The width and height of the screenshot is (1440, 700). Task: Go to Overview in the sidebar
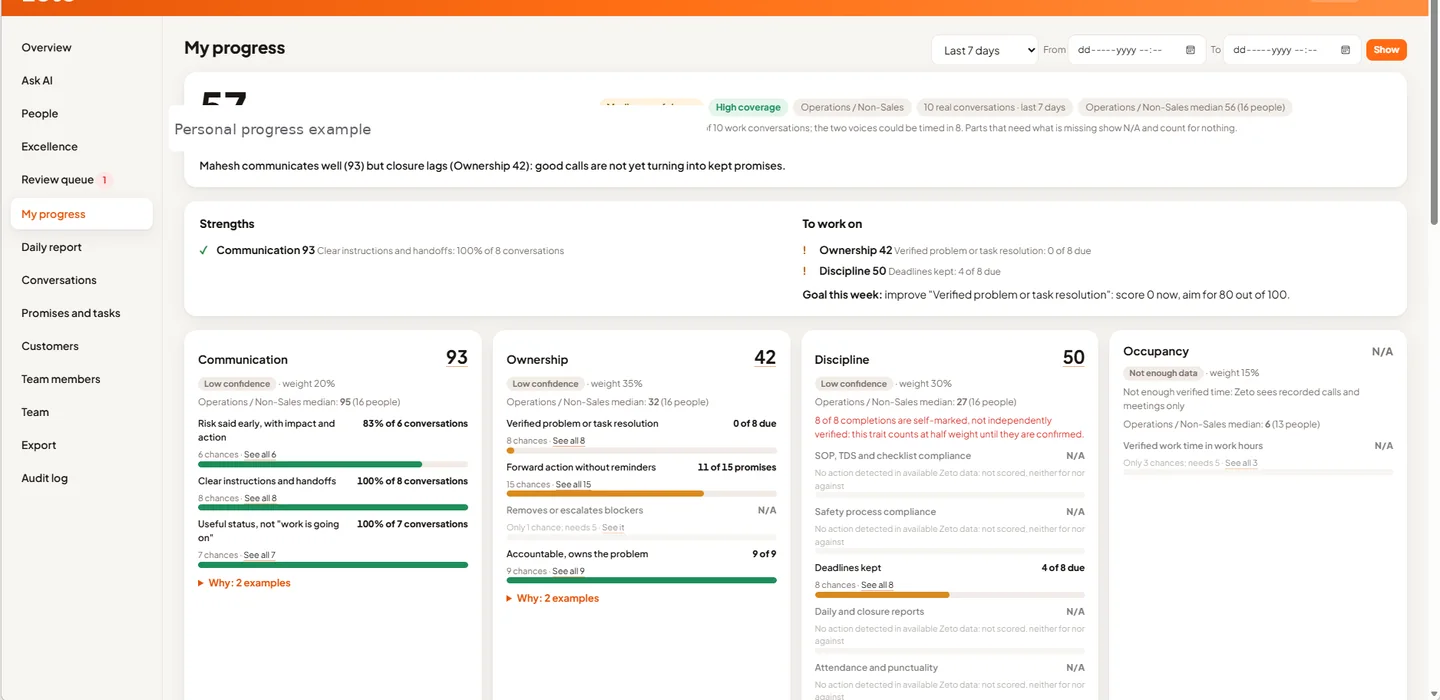[x=46, y=47]
